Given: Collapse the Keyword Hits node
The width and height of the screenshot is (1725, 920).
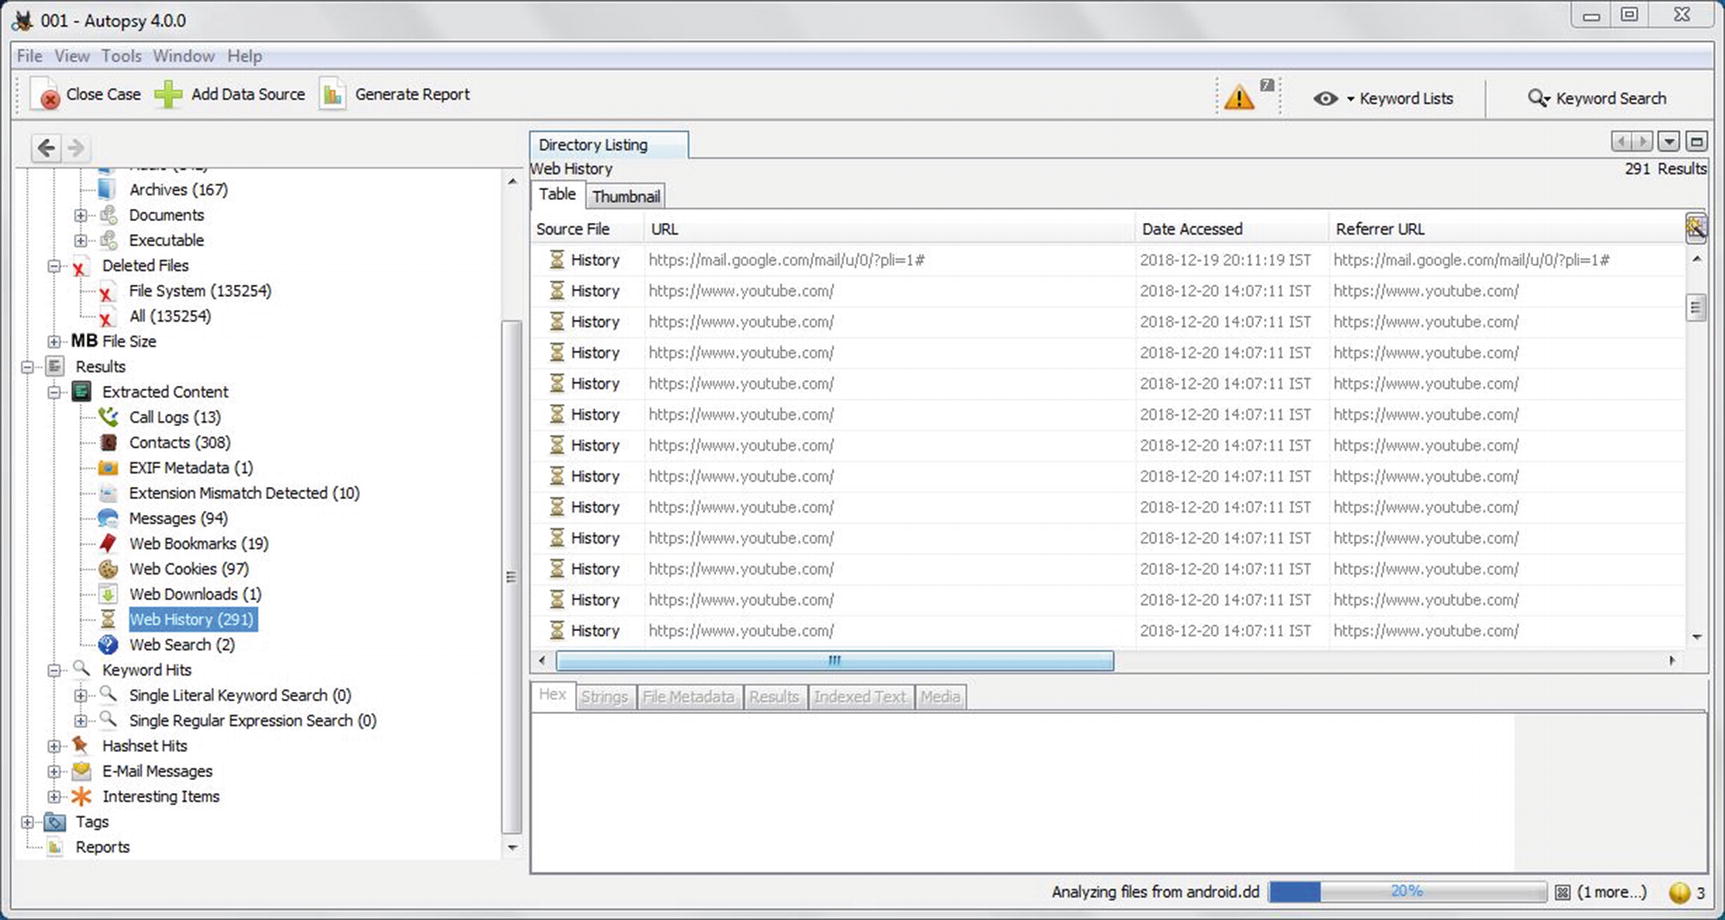Looking at the screenshot, I should (54, 670).
